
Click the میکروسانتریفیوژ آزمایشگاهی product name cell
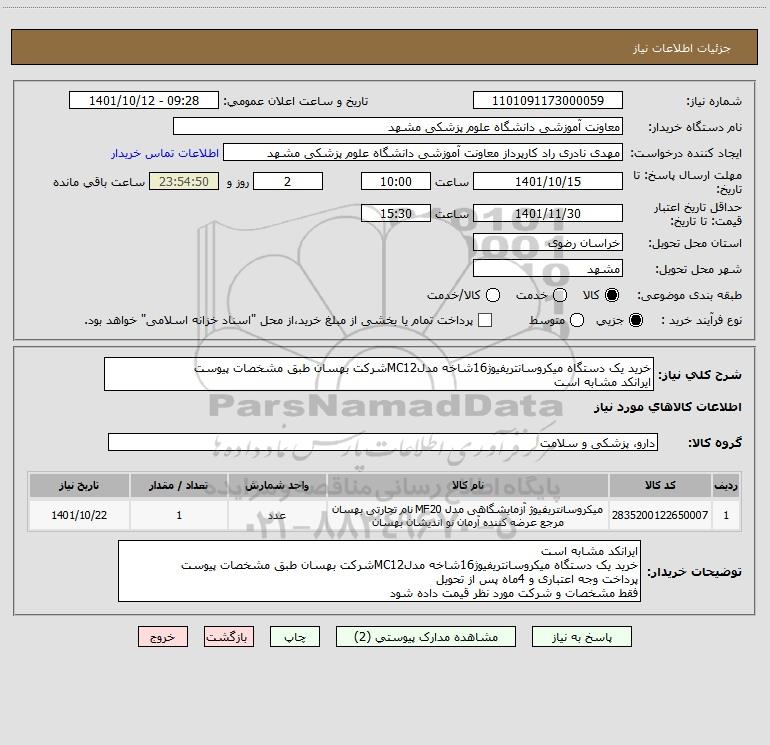coord(468,515)
